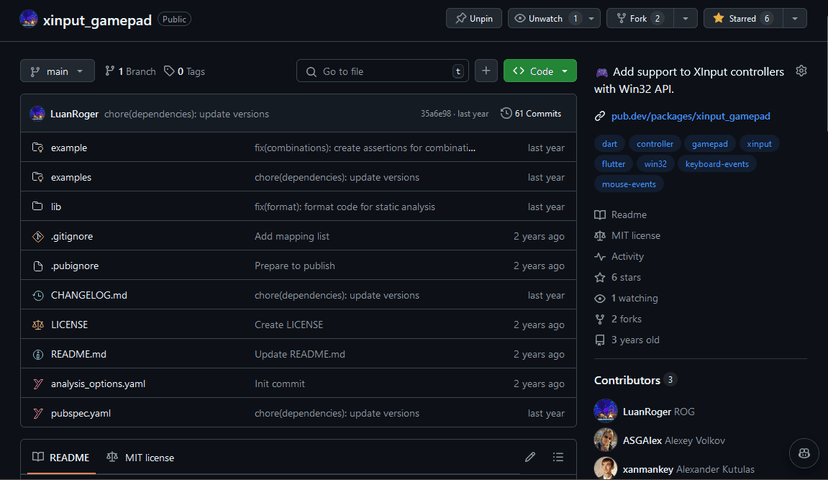Click LuanRoger avatar in Contributors list
The width and height of the screenshot is (828, 480).
coord(605,411)
